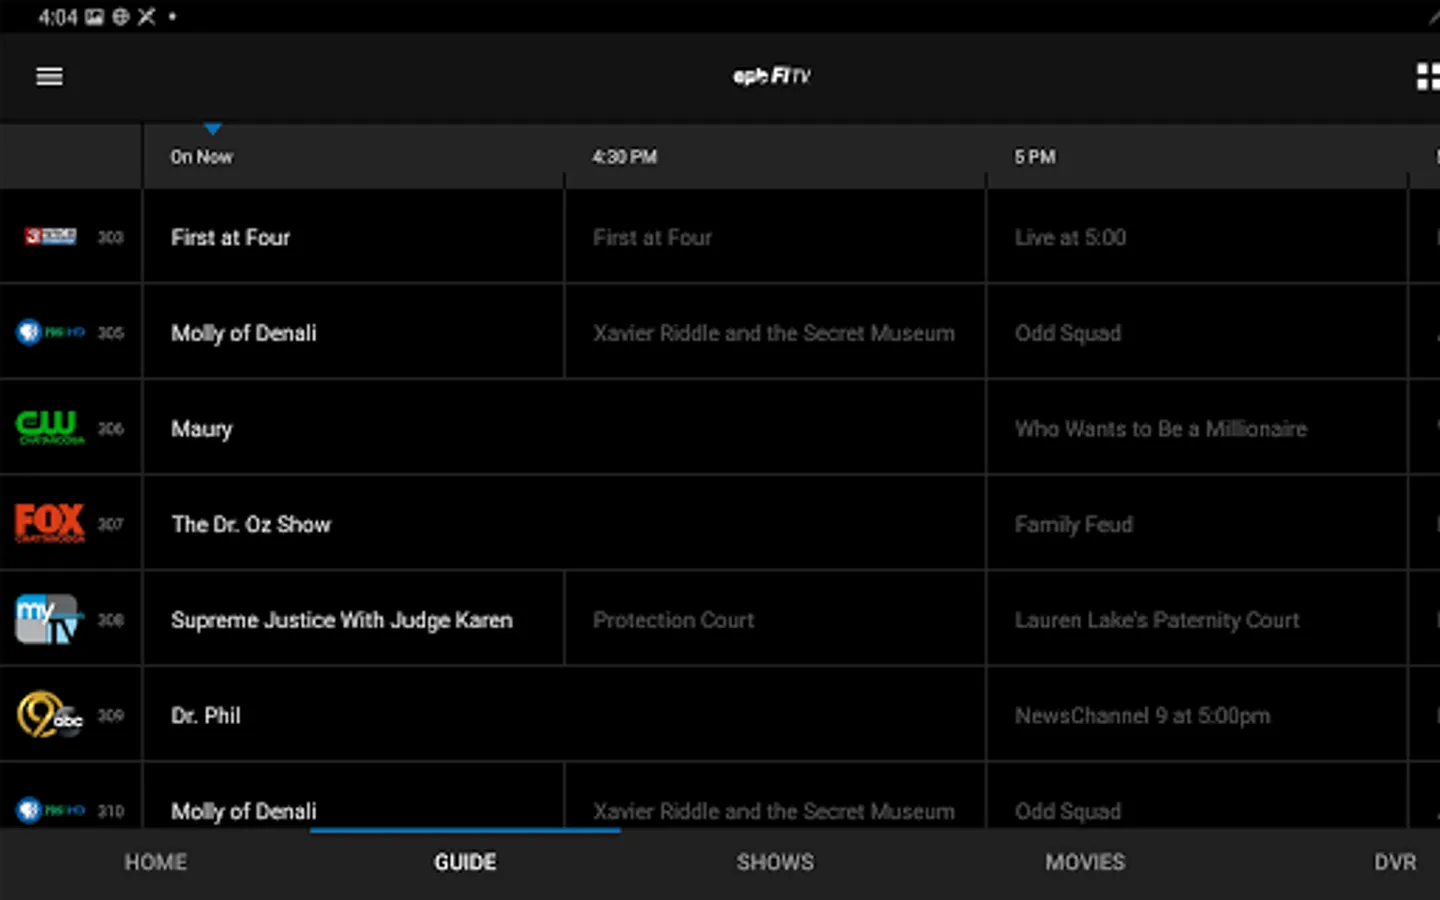The image size is (1440, 900).
Task: Tap the EPB Fi TV logo
Action: tap(771, 76)
